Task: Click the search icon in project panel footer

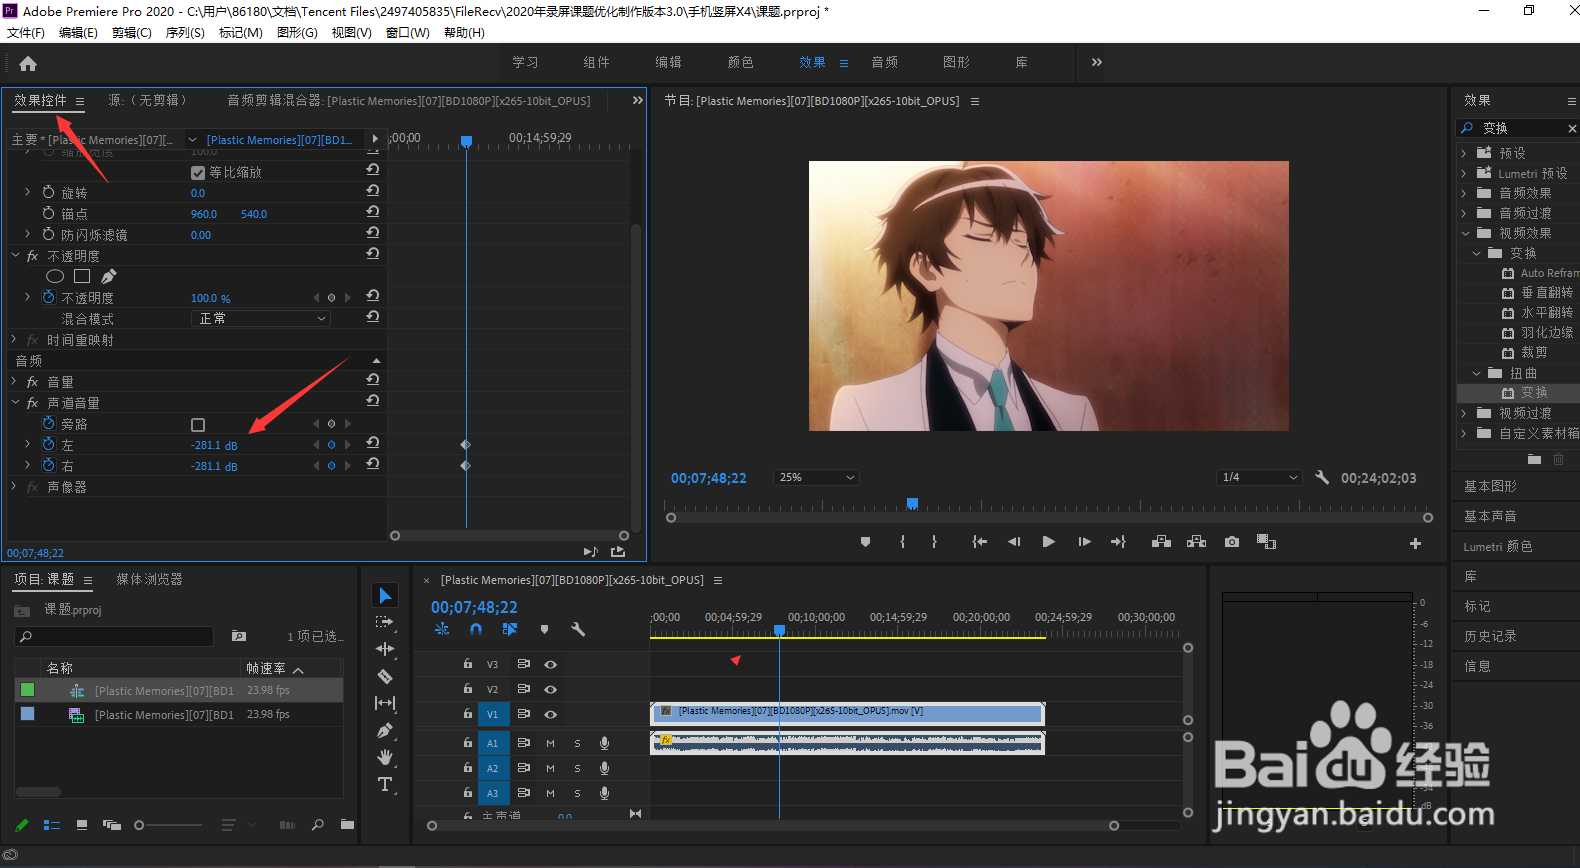Action: (318, 825)
